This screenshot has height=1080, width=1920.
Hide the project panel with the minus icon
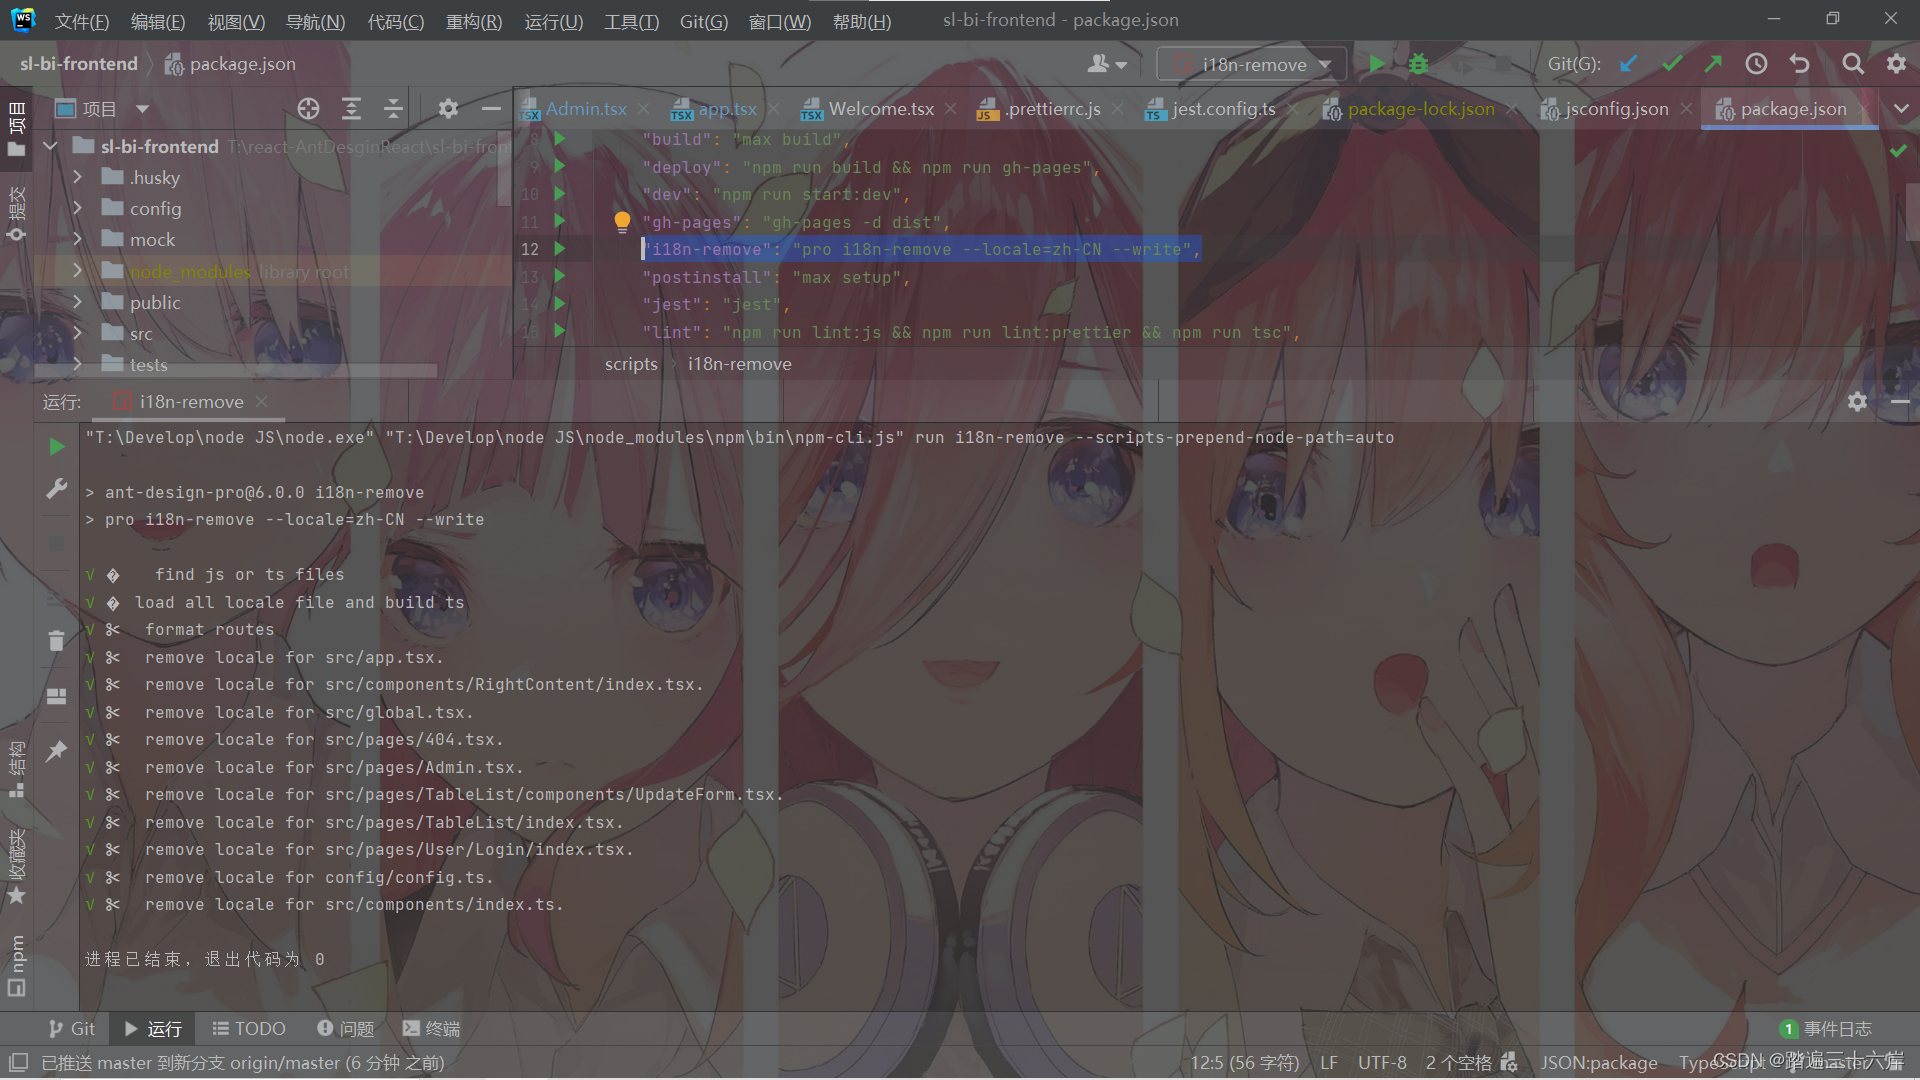(x=491, y=109)
